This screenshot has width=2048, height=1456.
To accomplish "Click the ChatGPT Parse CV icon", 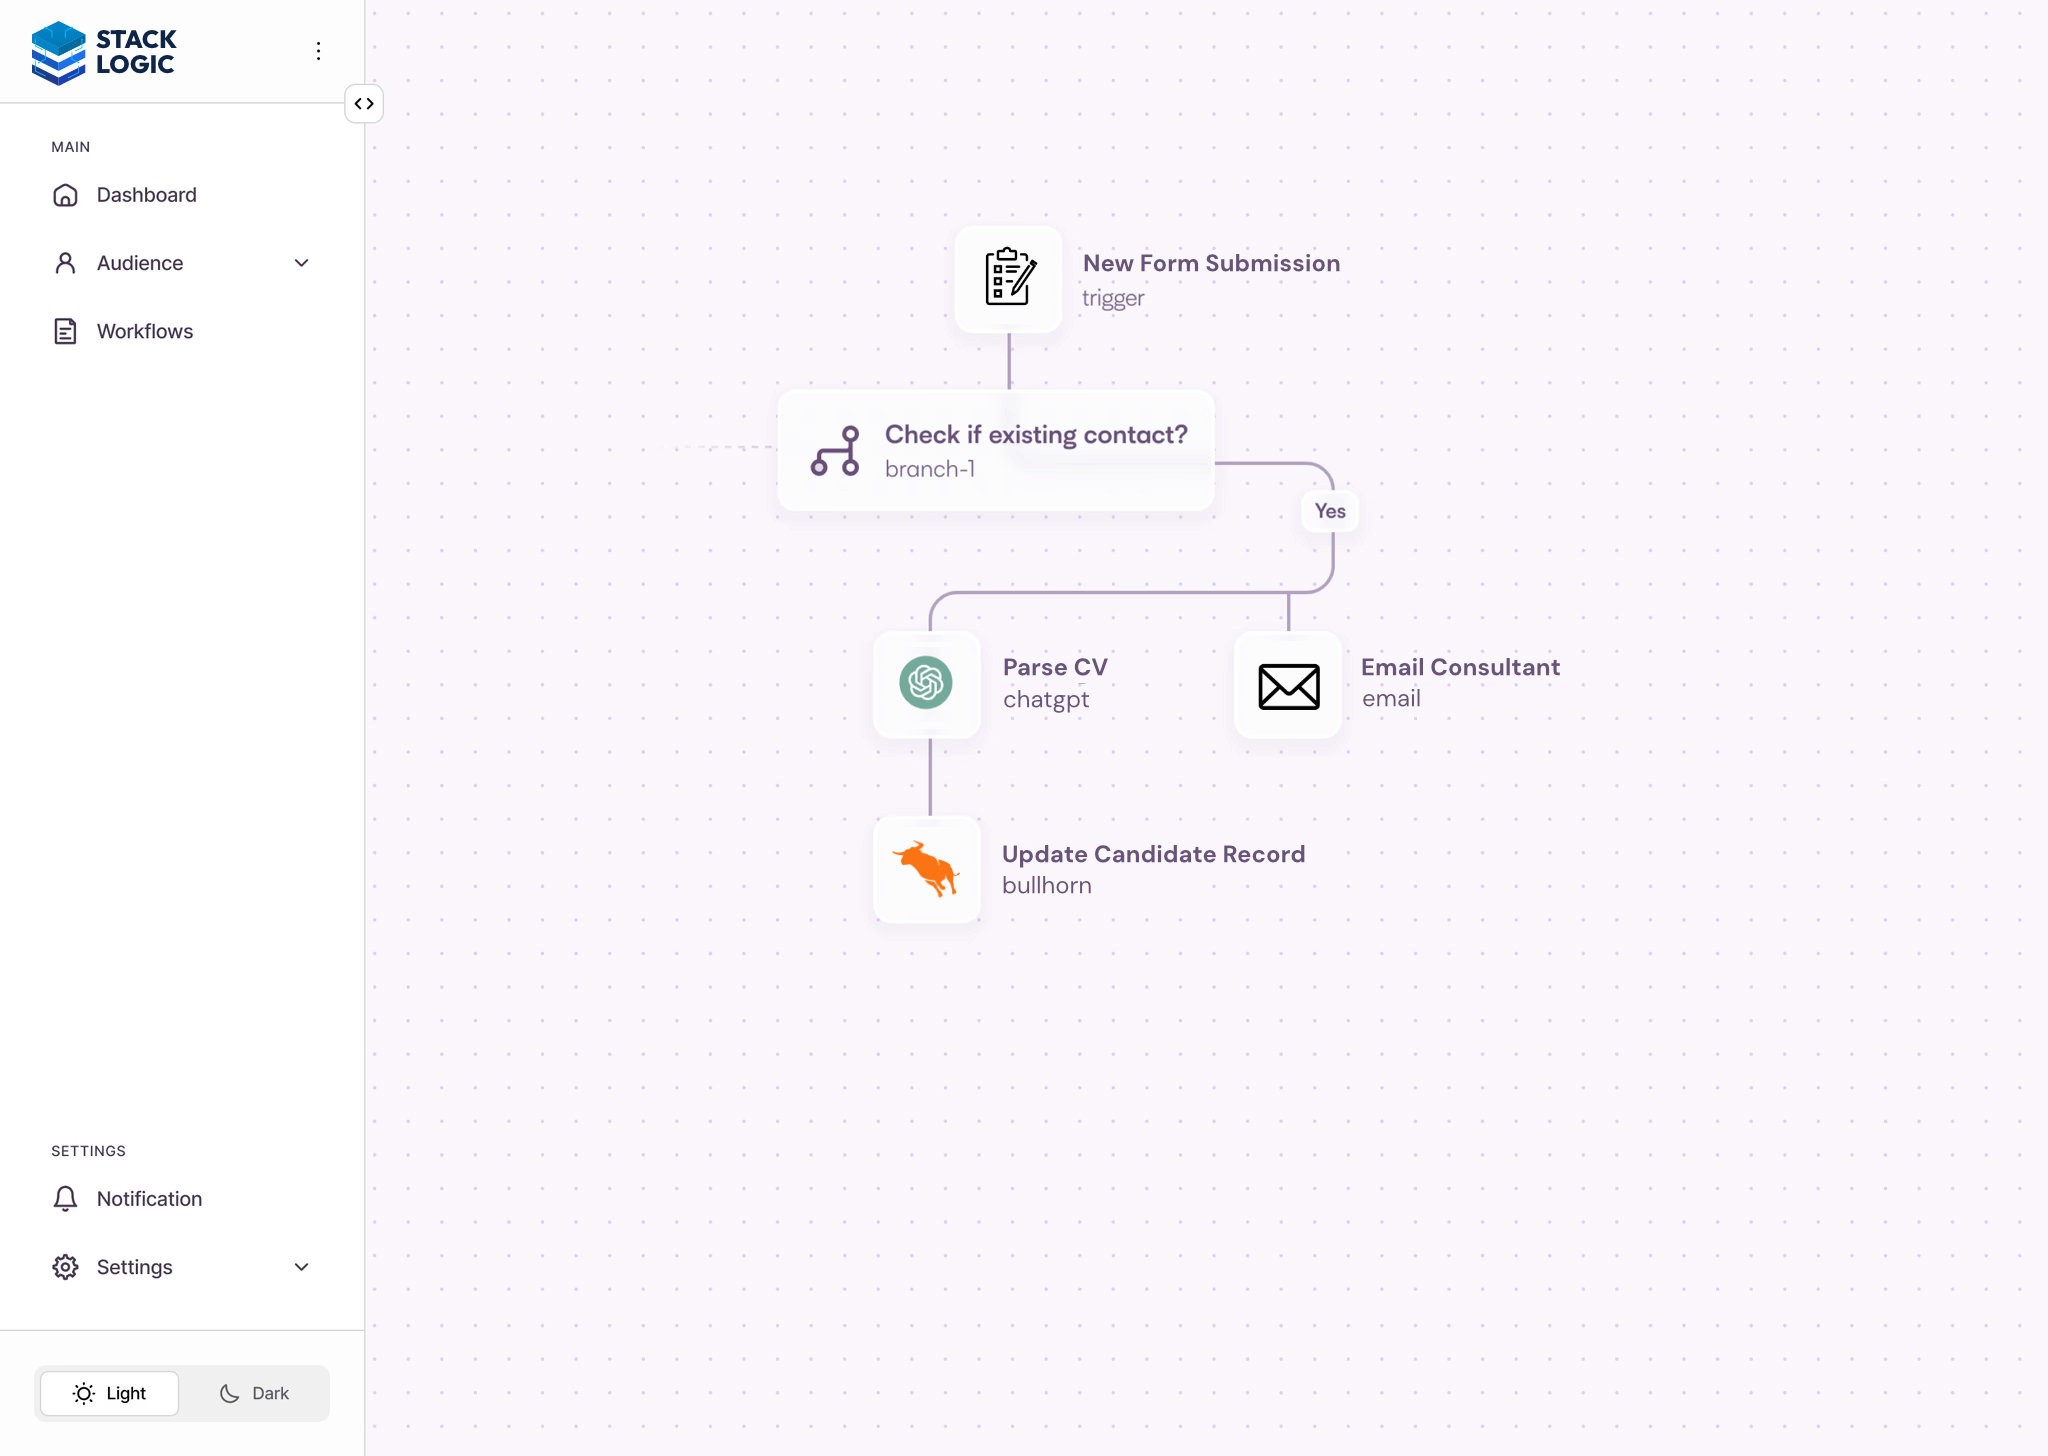I will coord(926,683).
